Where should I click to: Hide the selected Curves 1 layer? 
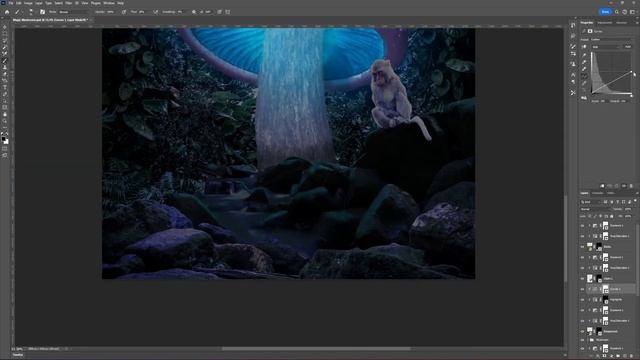(582, 289)
